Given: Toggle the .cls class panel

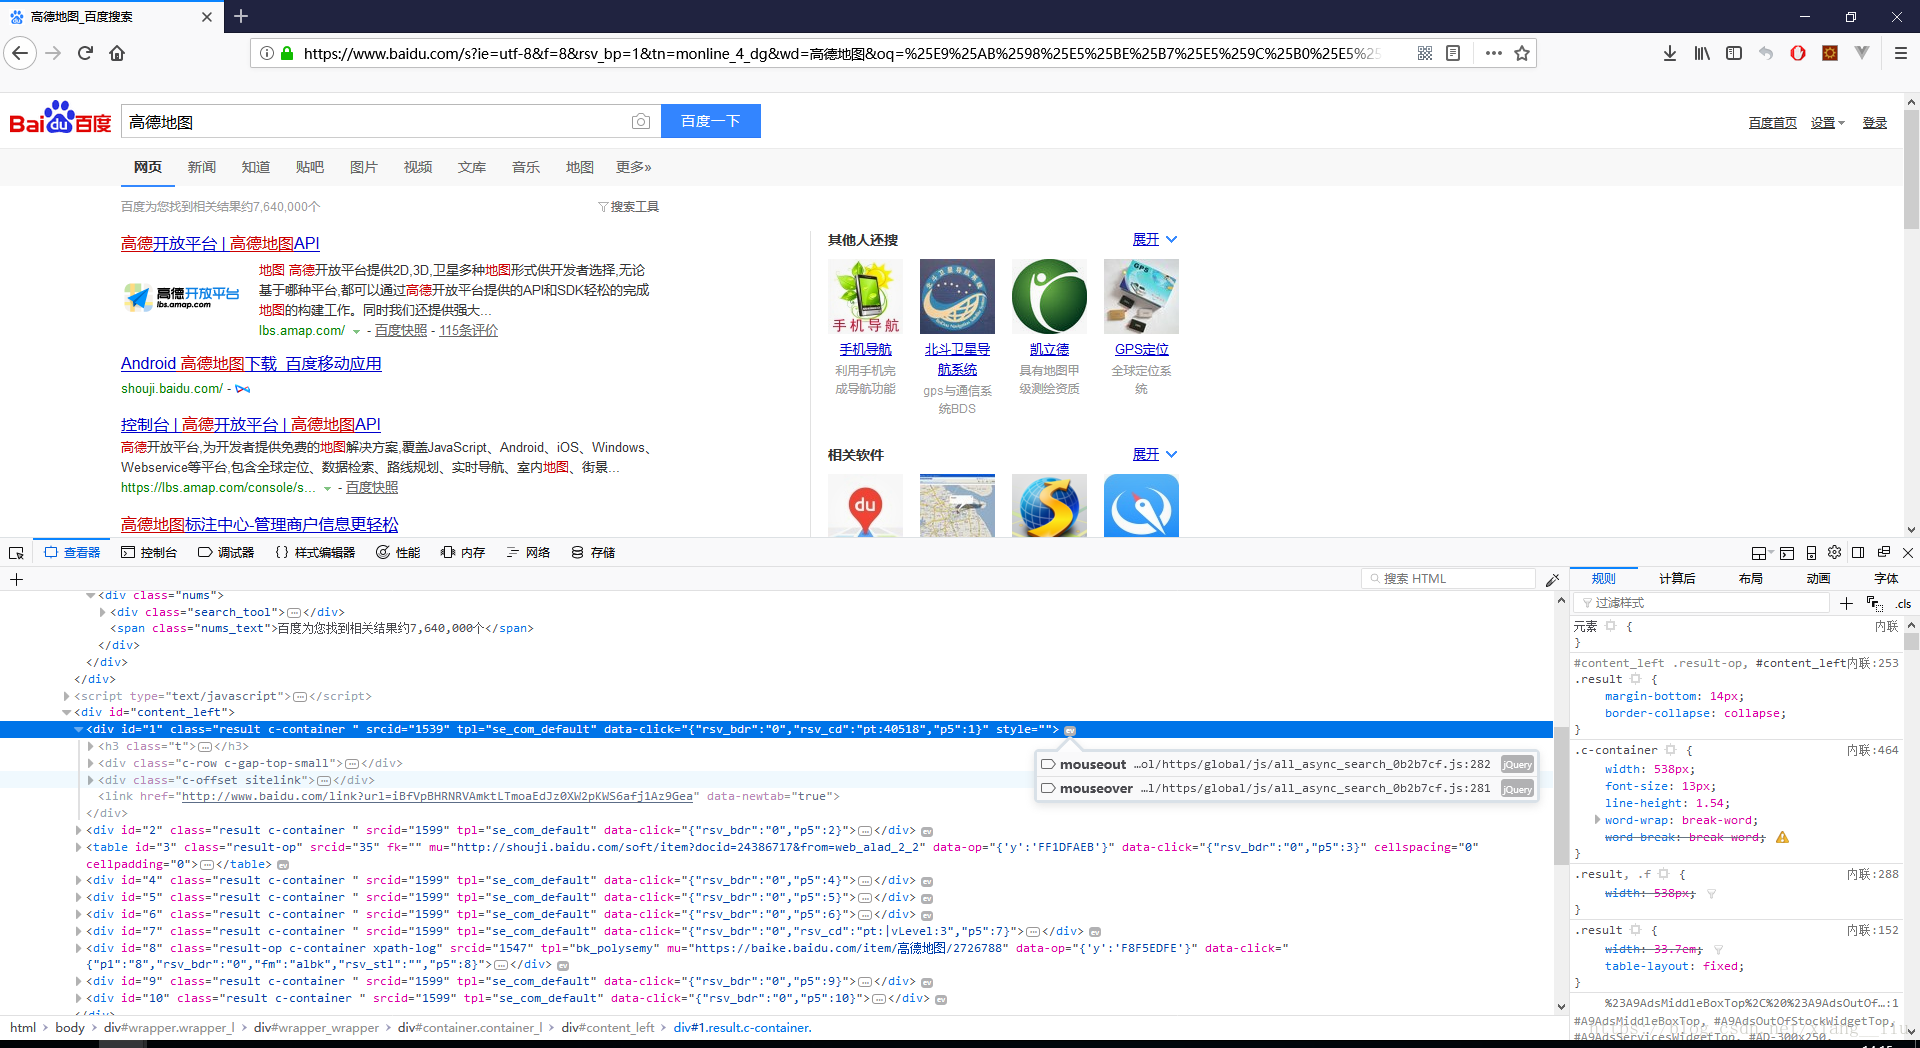Looking at the screenshot, I should (1902, 603).
